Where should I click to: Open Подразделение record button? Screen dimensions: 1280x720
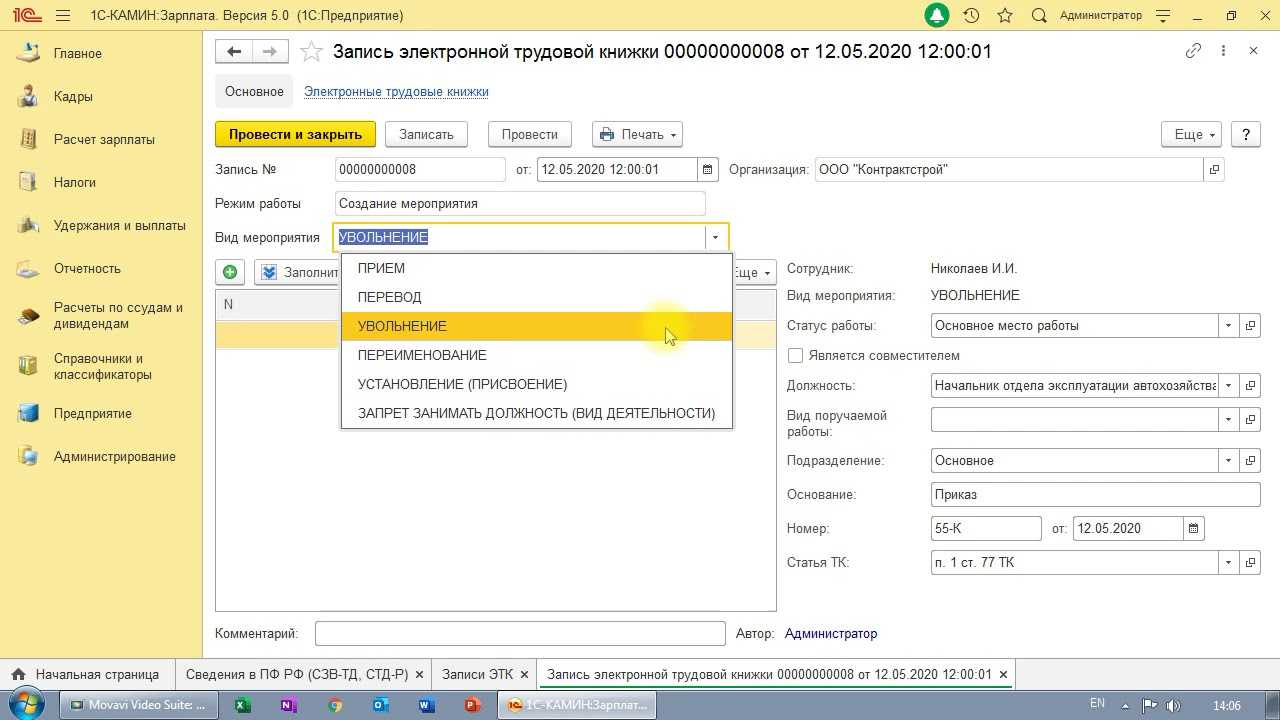(1250, 461)
